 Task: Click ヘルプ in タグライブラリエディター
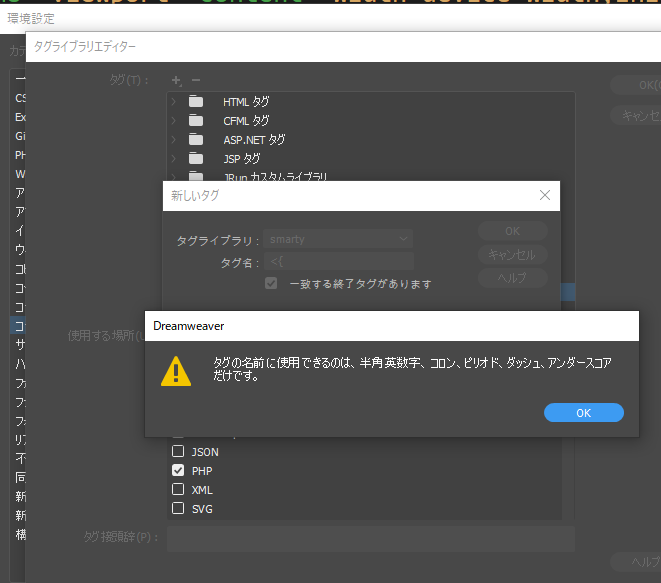(637, 562)
